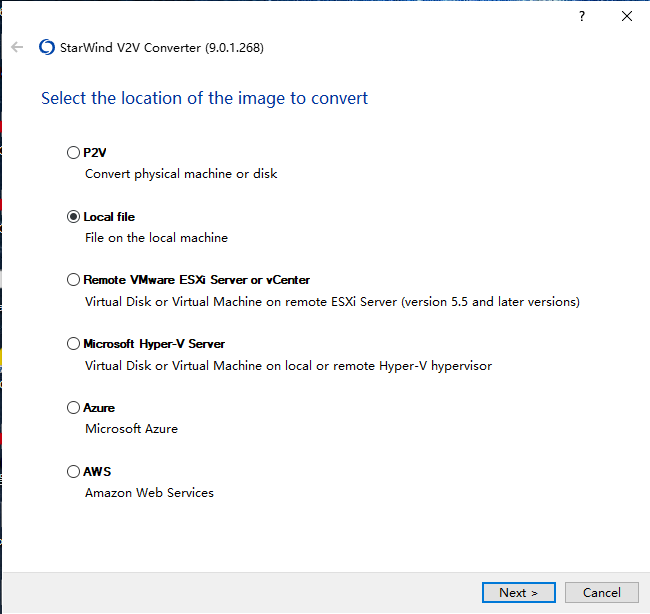Click the back arrow in the wizard header
Viewport: 650px width, 614px height.
pyautogui.click(x=17, y=47)
